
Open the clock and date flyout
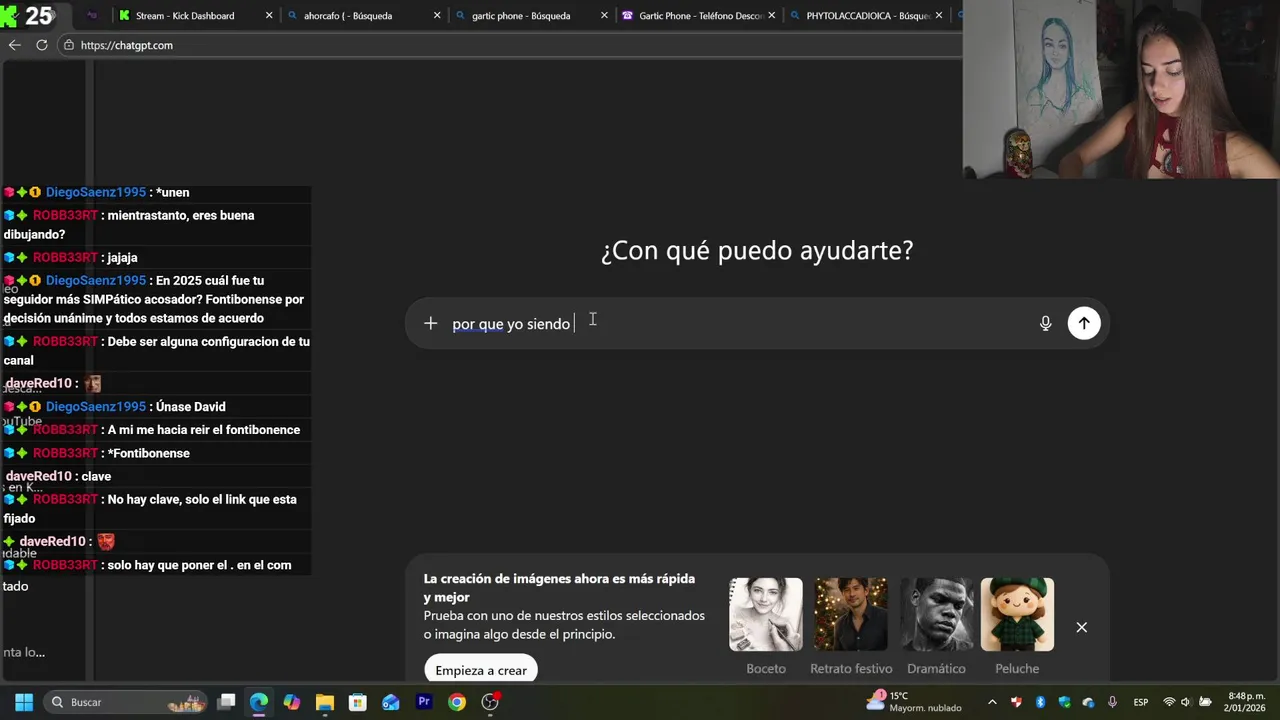1245,702
